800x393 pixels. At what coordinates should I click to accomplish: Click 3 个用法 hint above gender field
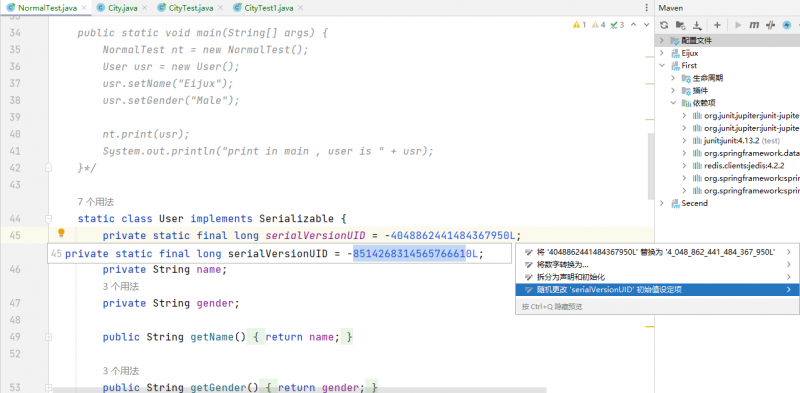[120, 286]
